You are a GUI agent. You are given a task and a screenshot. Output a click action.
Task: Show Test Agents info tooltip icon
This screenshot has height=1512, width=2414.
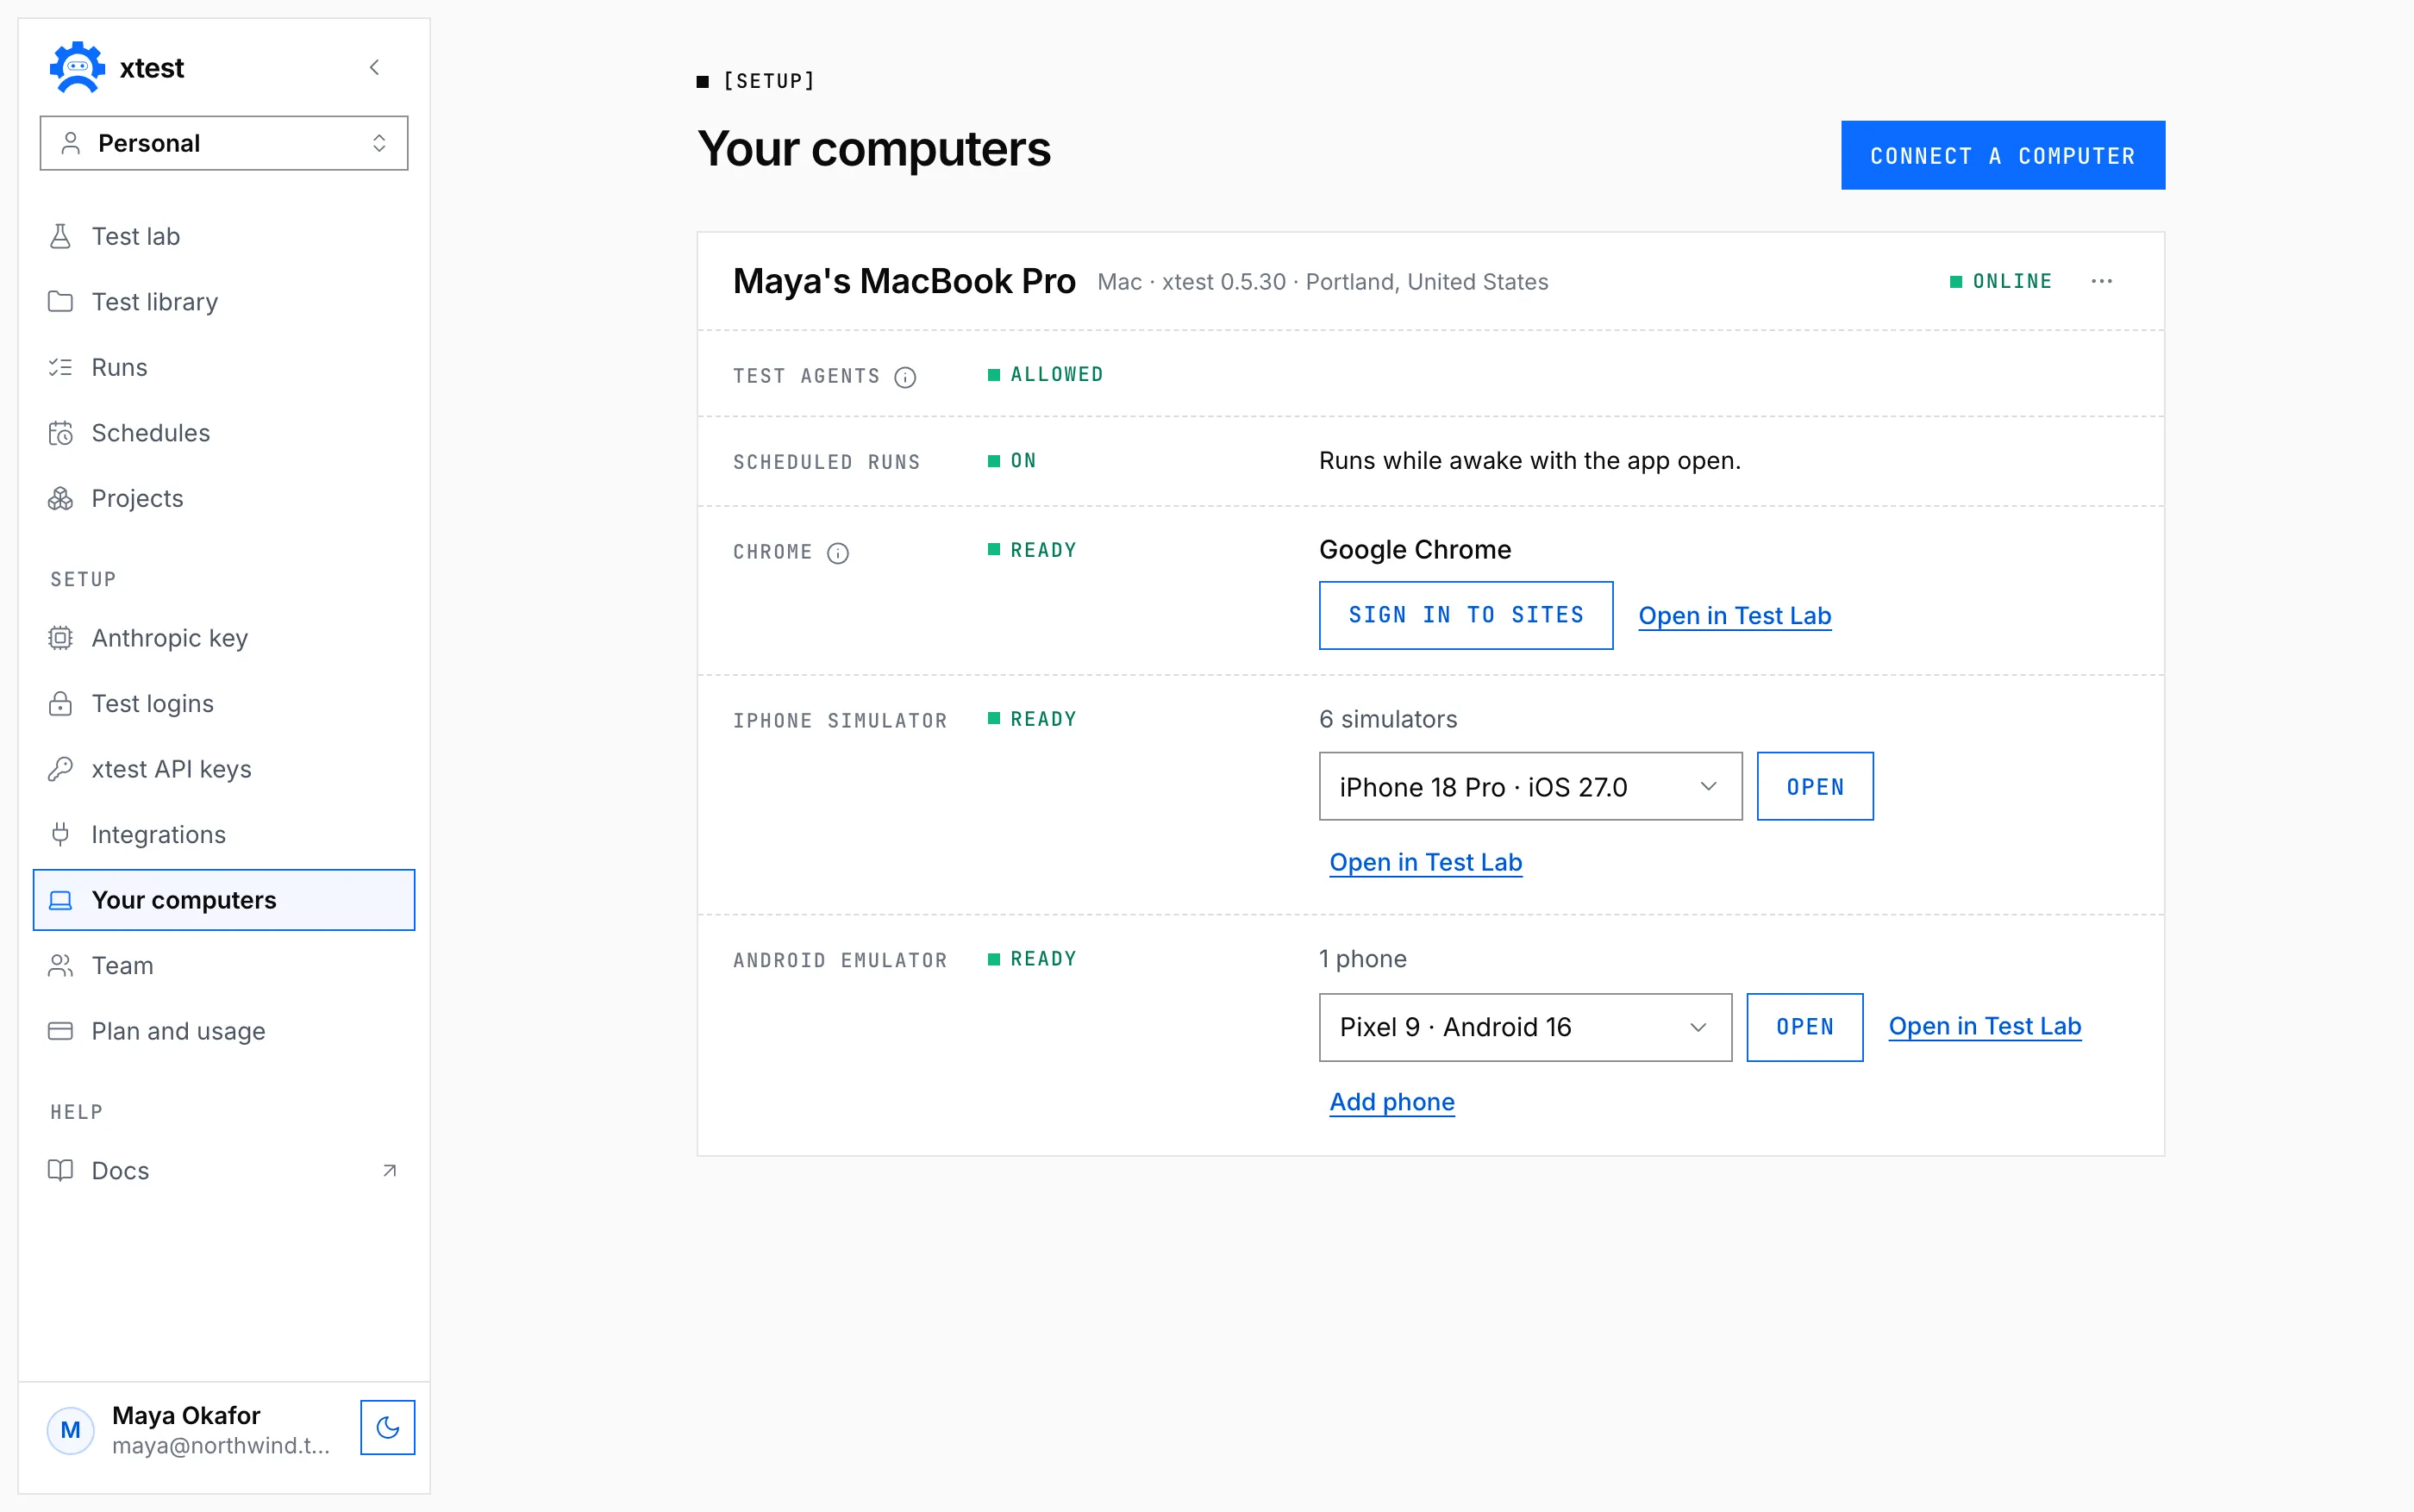tap(905, 377)
